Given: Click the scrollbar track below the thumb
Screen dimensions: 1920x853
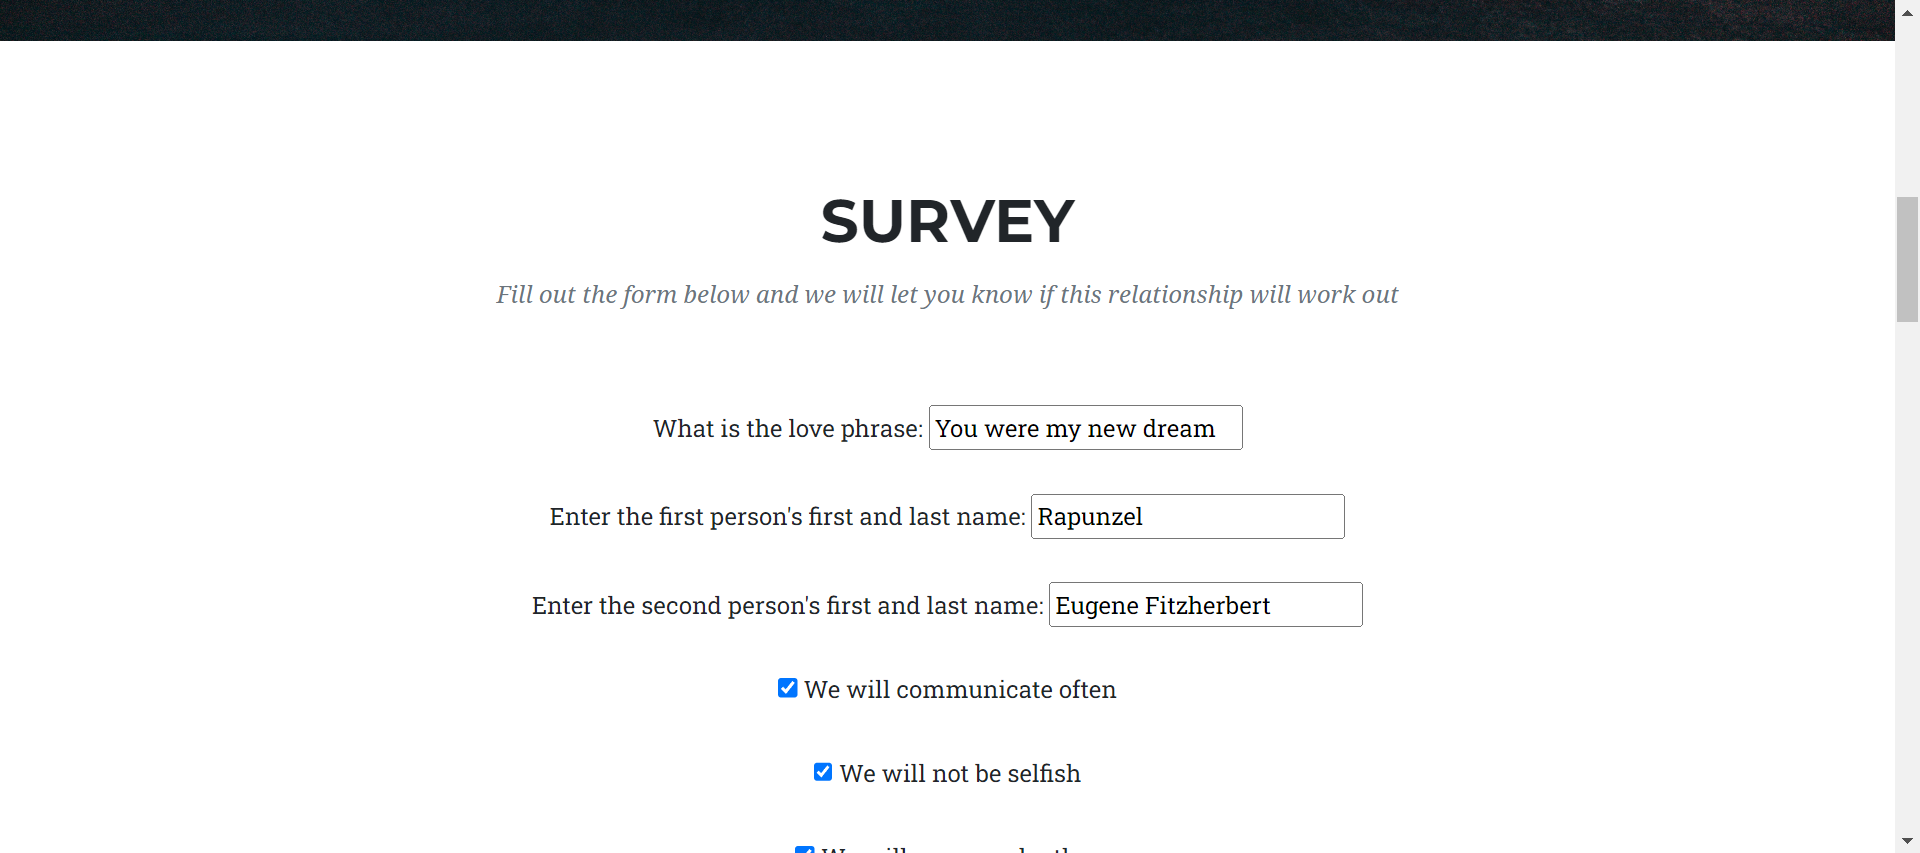Looking at the screenshot, I should (x=1907, y=575).
